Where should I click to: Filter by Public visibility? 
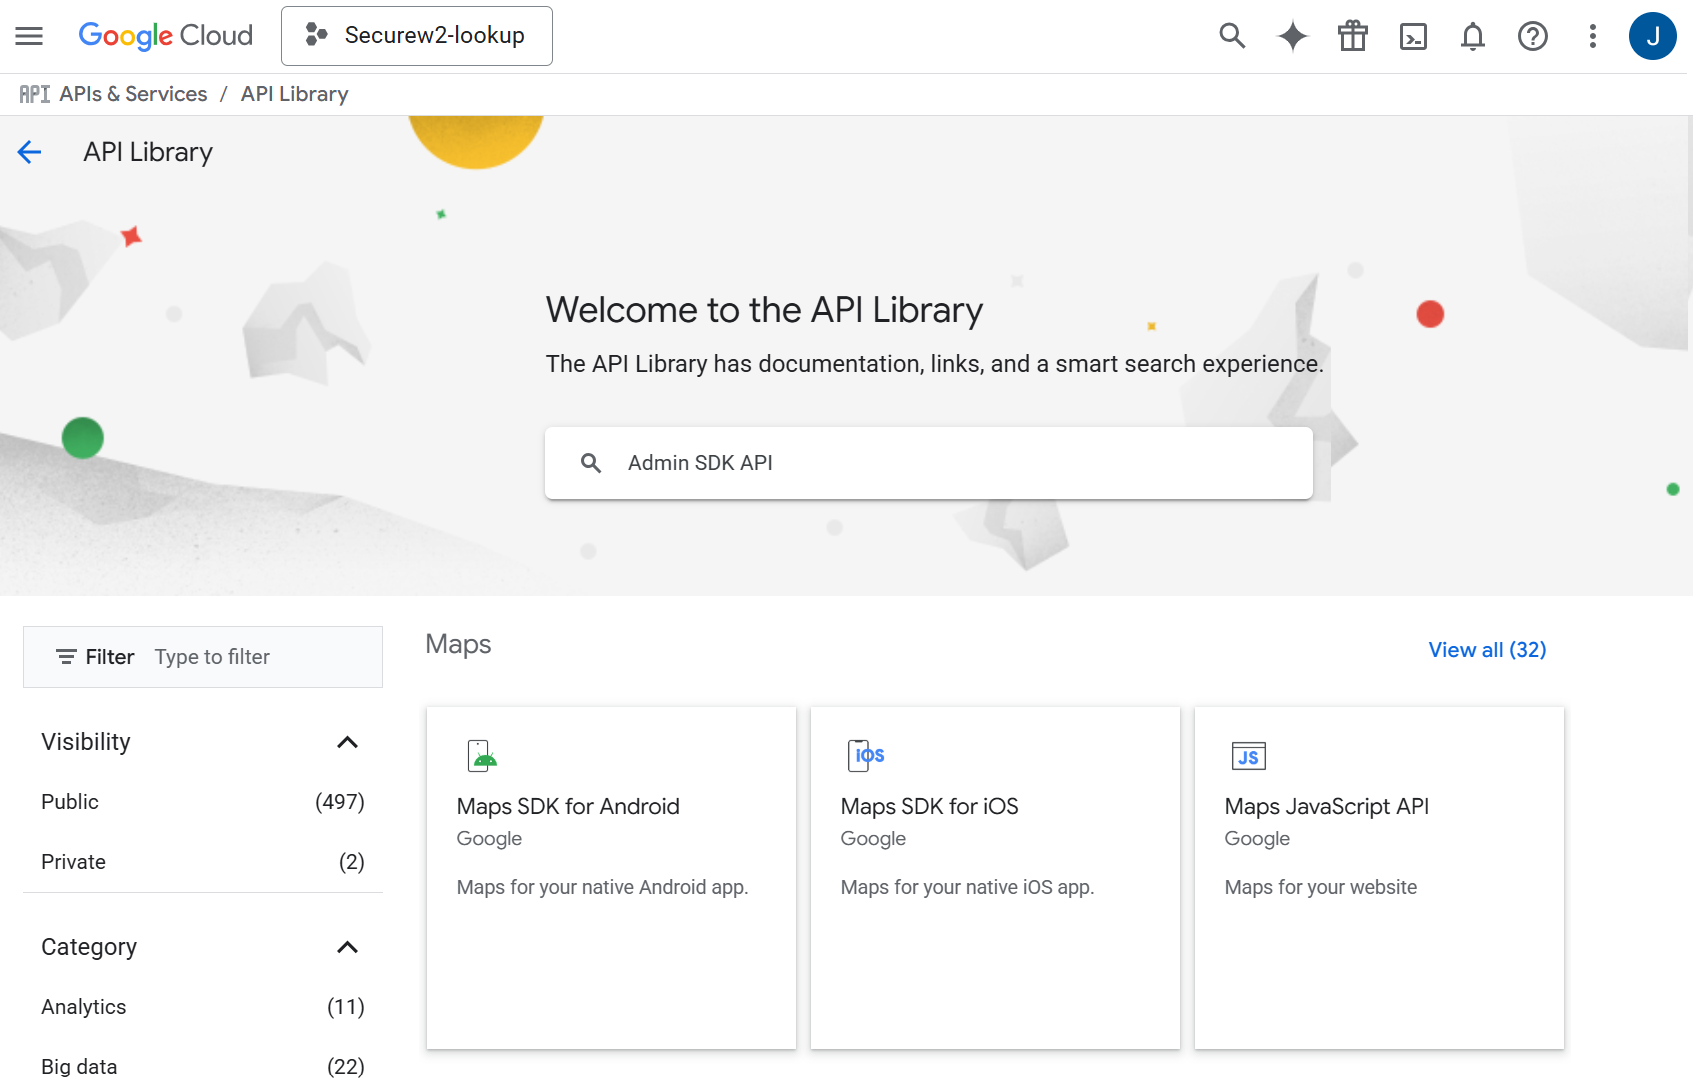click(70, 802)
